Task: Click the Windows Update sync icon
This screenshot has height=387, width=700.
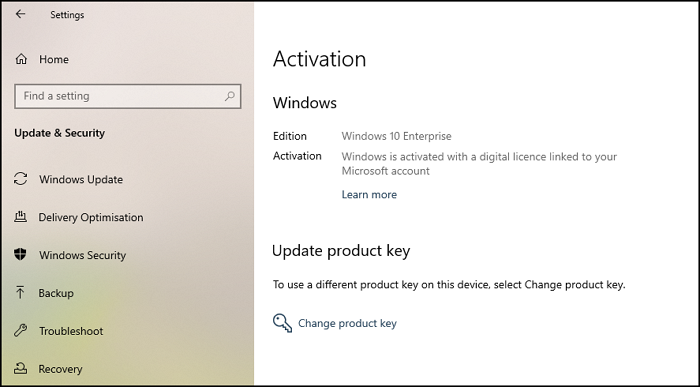Action: click(x=21, y=179)
